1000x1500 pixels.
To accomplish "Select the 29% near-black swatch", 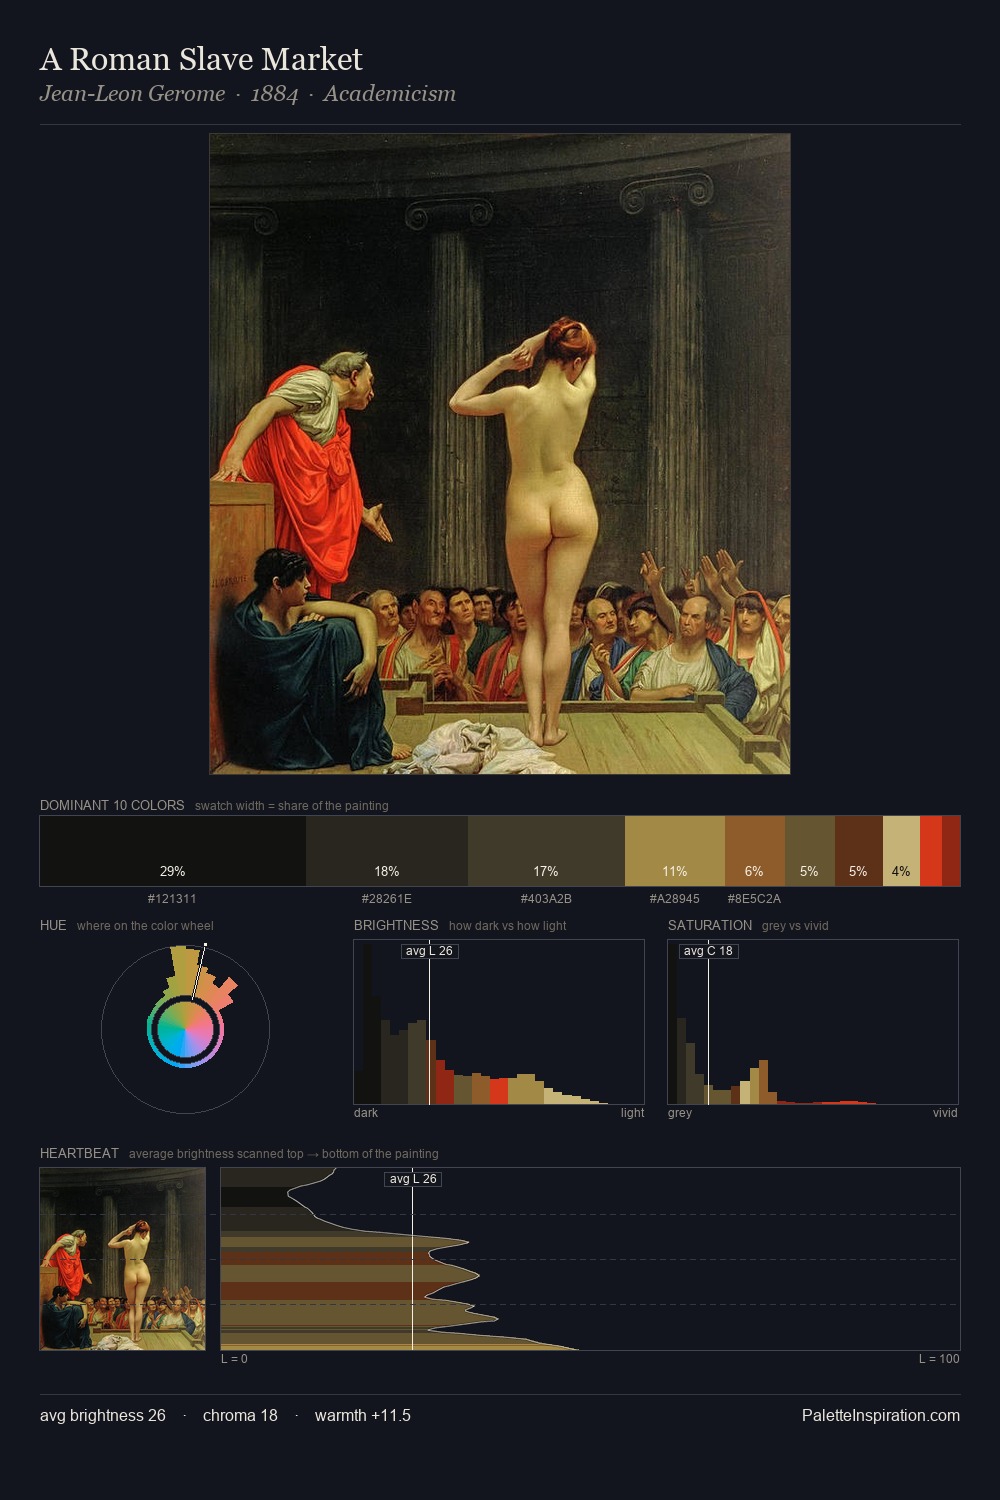I will 173,851.
